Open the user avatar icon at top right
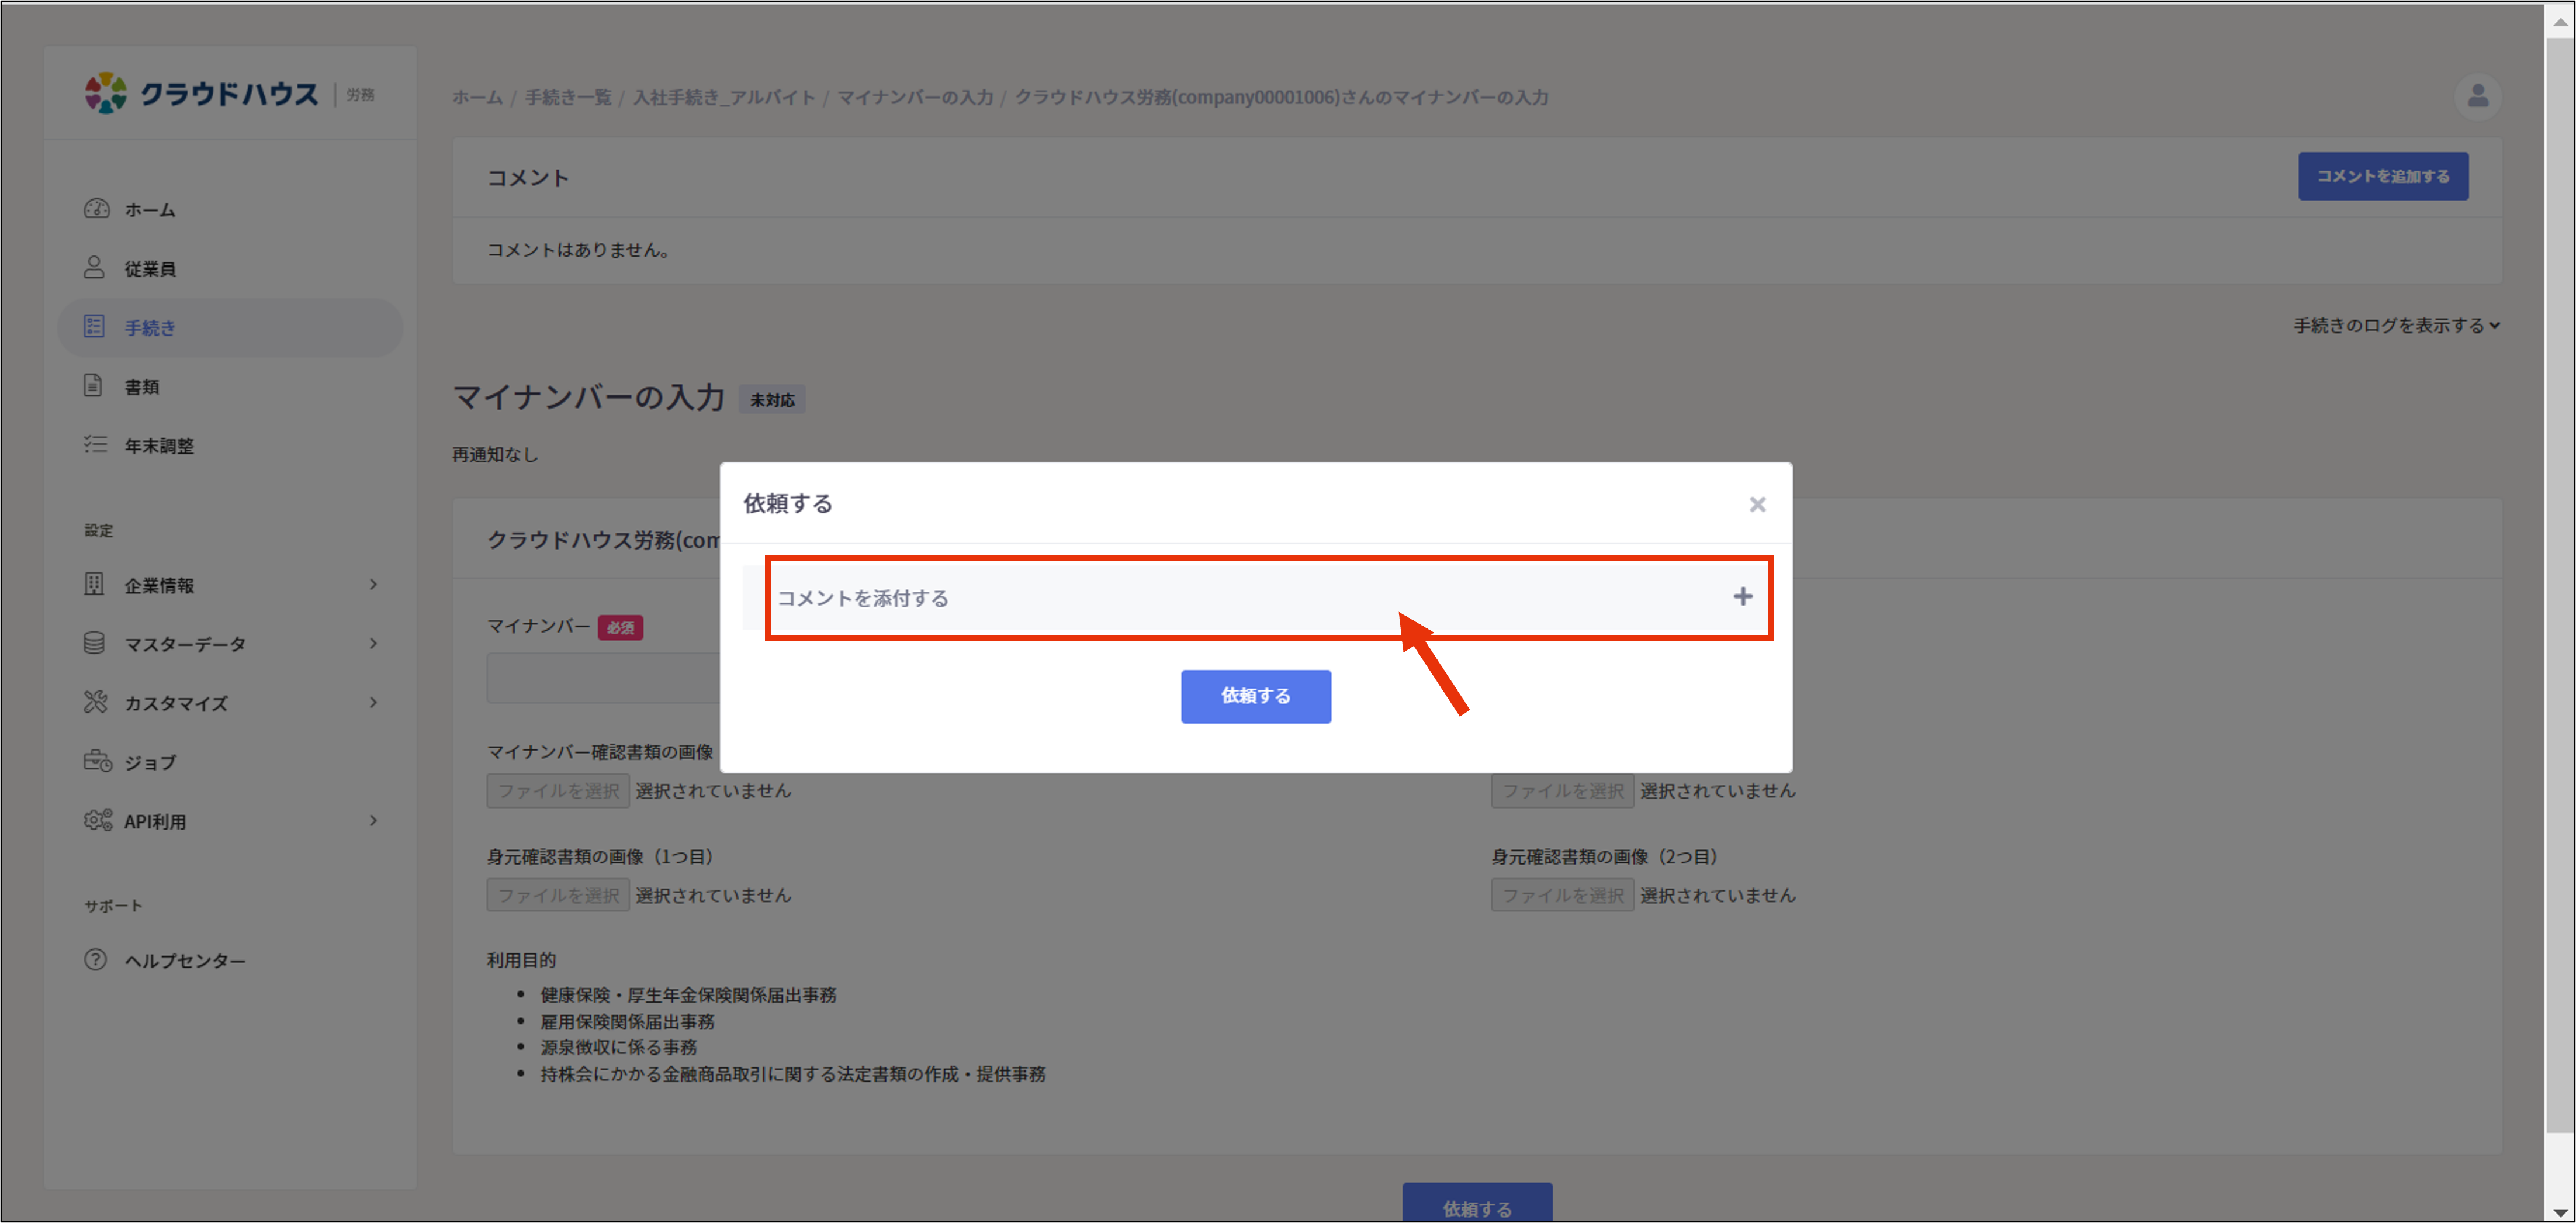This screenshot has width=2576, height=1223. pyautogui.click(x=2477, y=96)
